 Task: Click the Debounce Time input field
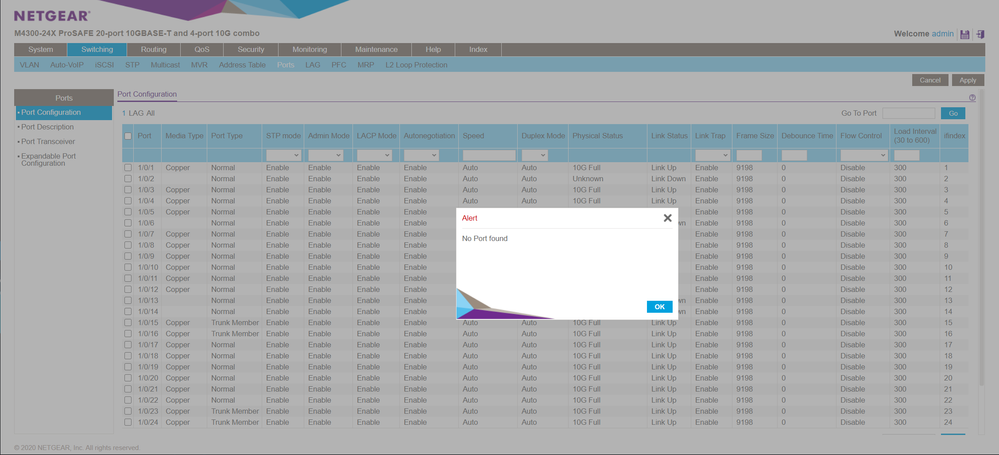pyautogui.click(x=794, y=155)
